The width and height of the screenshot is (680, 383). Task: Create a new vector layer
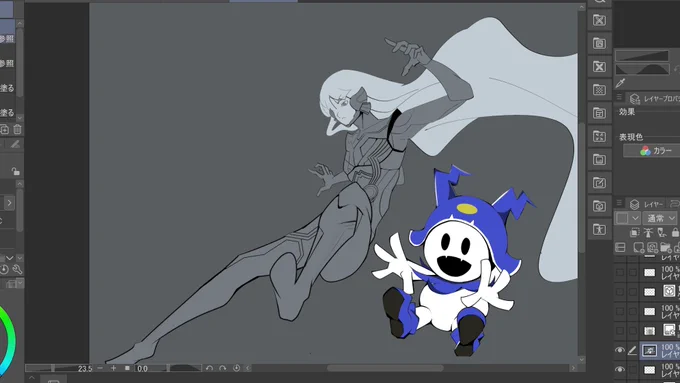tap(652, 247)
